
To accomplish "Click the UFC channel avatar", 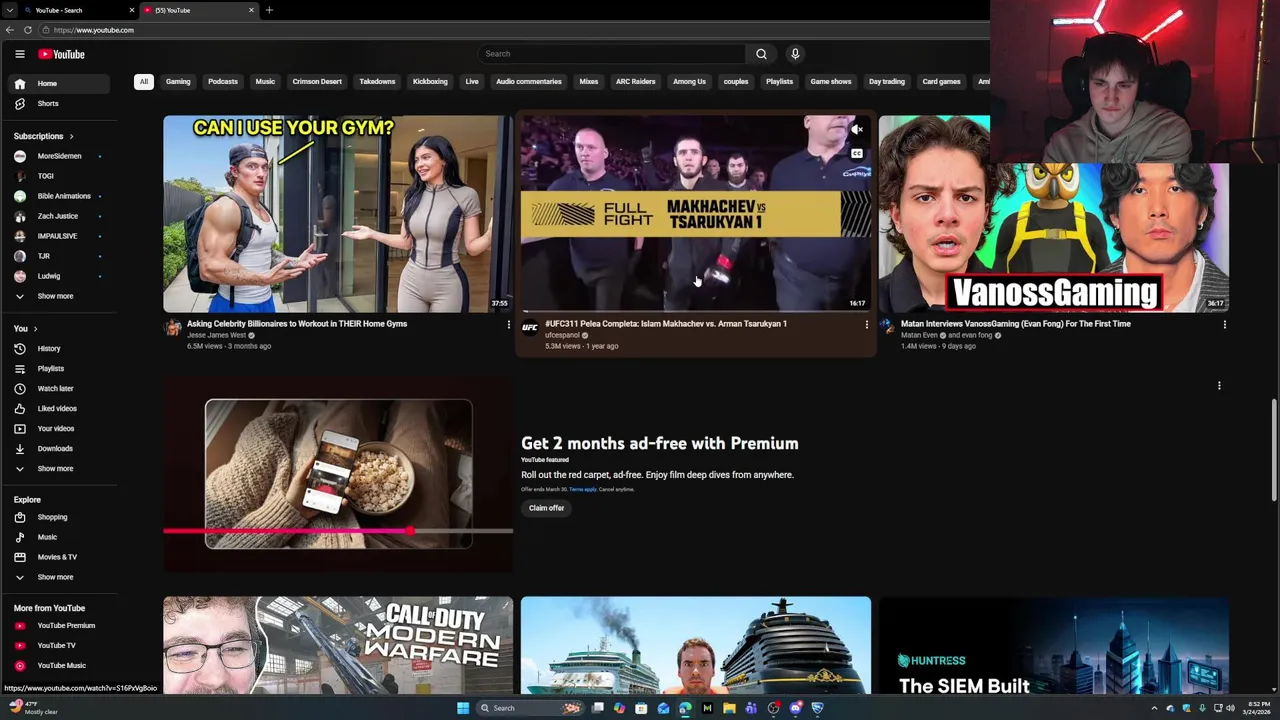I will (x=530, y=327).
